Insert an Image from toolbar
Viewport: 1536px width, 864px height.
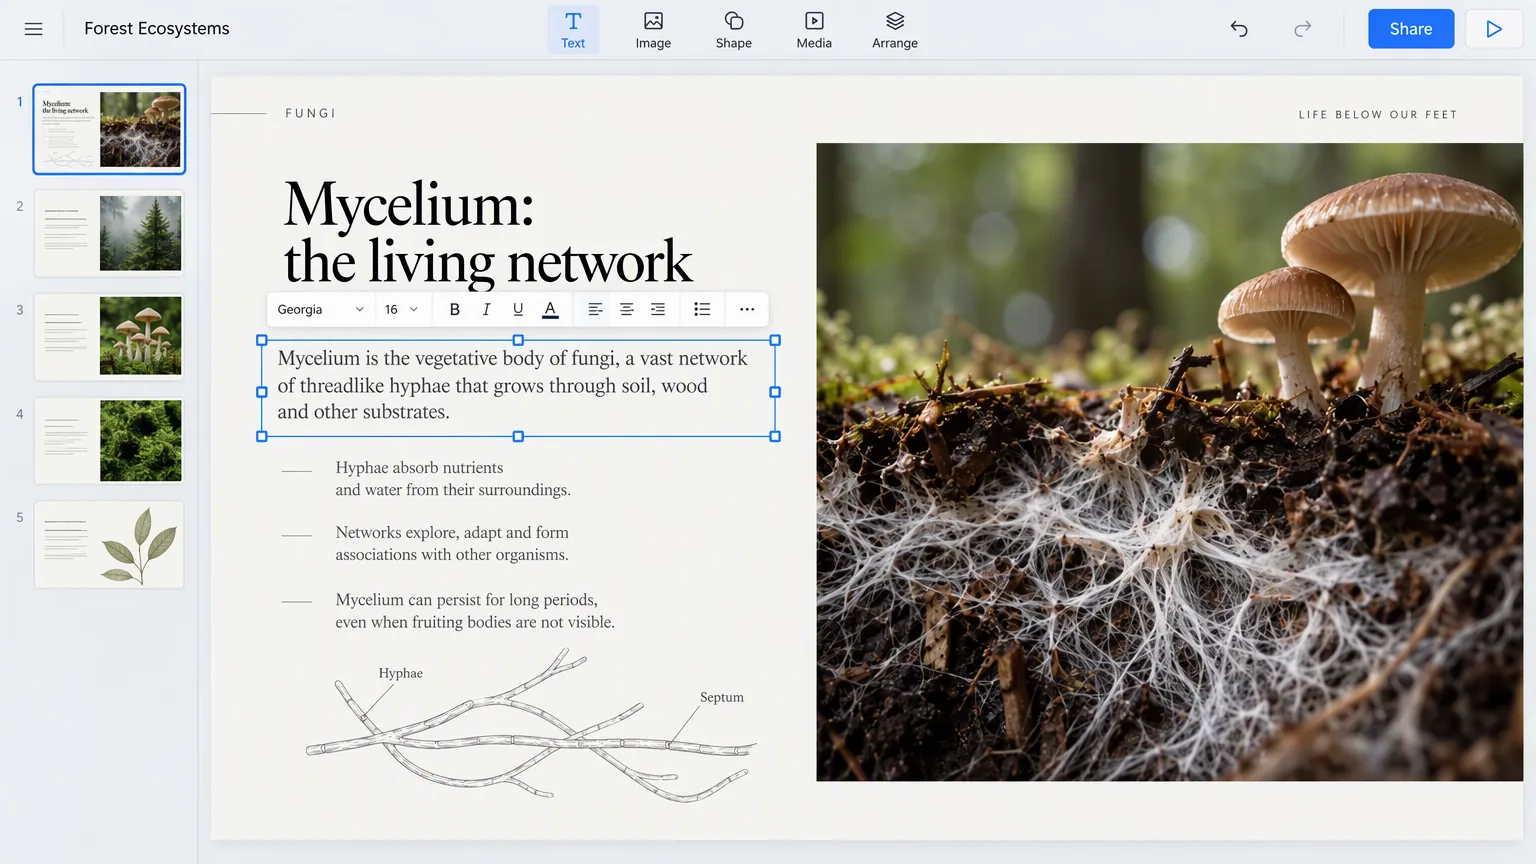pyautogui.click(x=653, y=29)
